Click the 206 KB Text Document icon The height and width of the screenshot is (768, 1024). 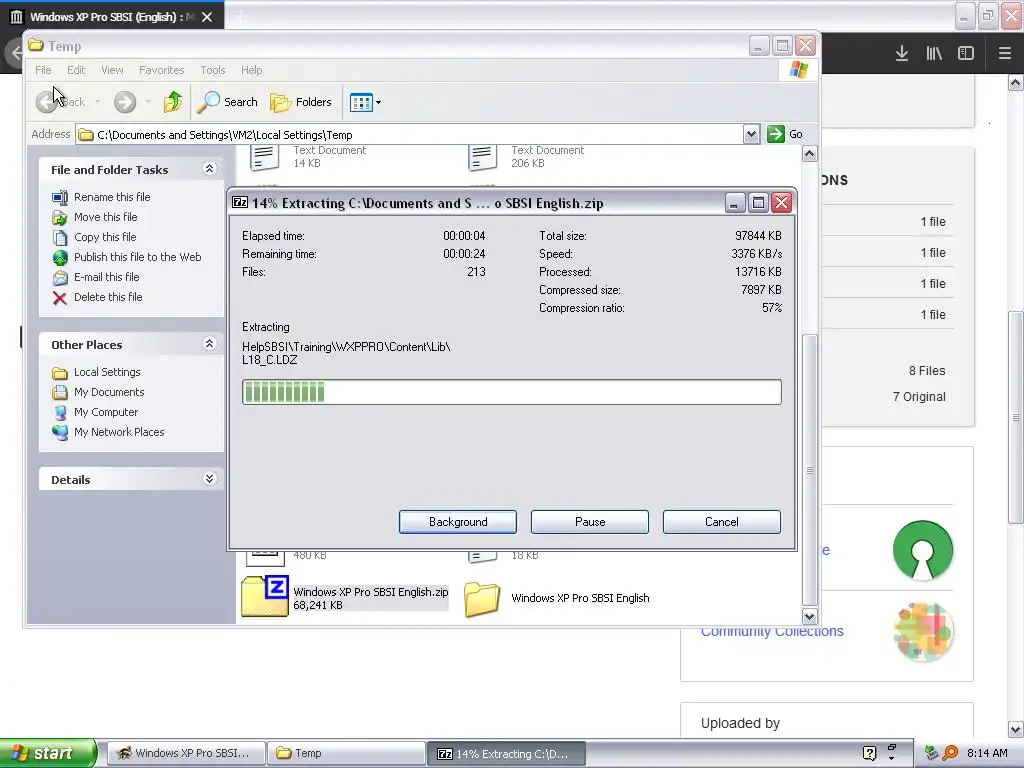483,158
